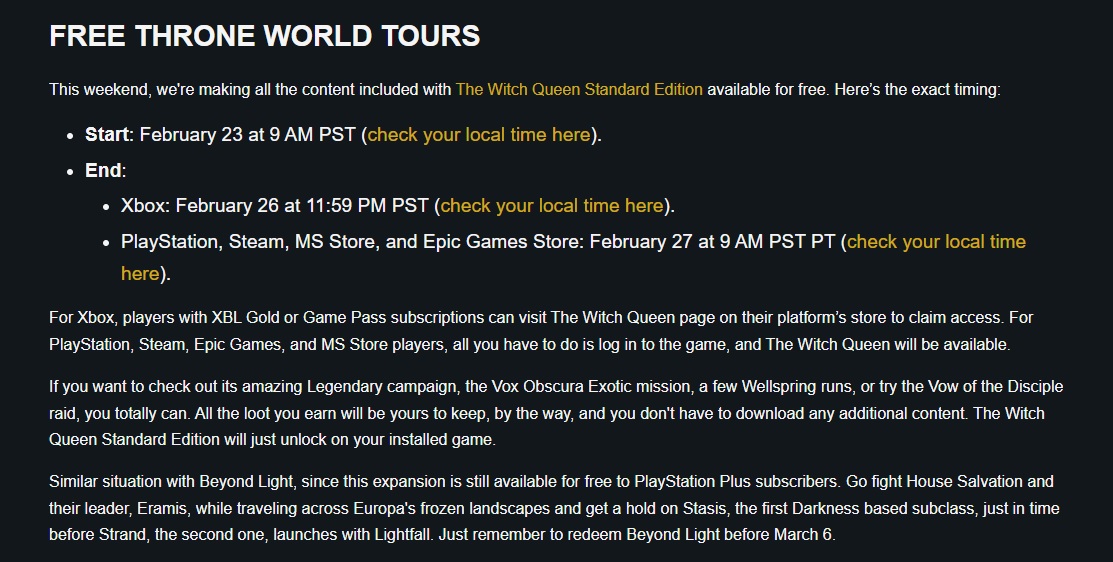The width and height of the screenshot is (1113, 562).
Task: Click the "Xbox: February 26" end time text
Action: pyautogui.click(x=275, y=206)
